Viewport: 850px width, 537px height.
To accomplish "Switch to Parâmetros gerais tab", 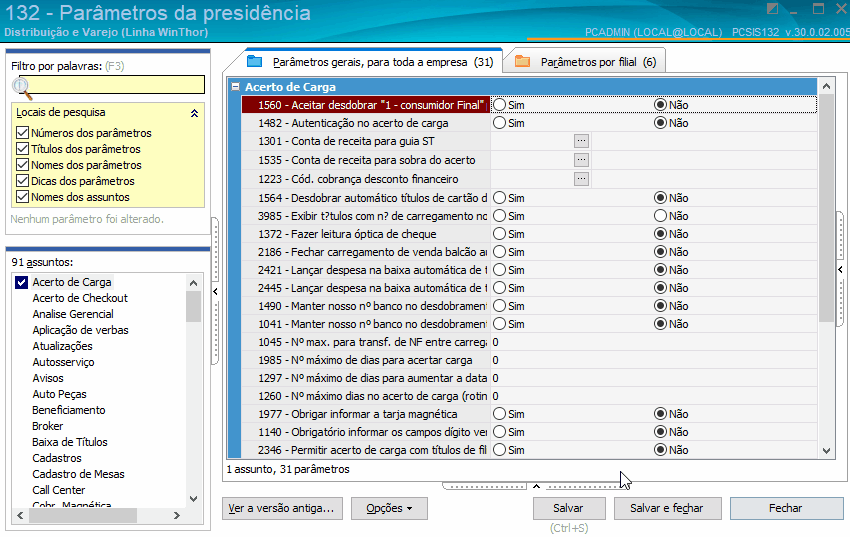I will 371,62.
